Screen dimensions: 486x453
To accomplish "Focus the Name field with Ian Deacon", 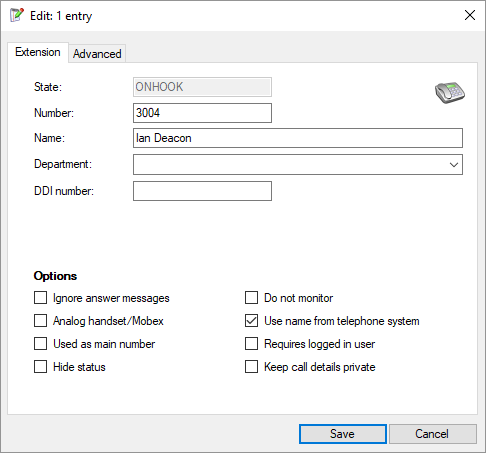I will (x=298, y=138).
